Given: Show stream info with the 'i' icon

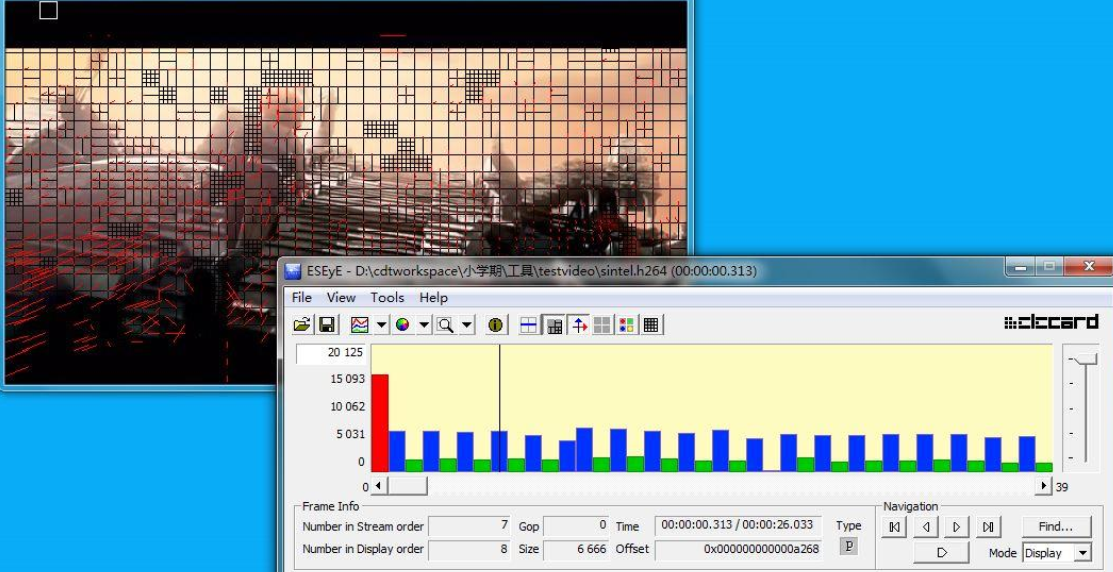Looking at the screenshot, I should (495, 325).
